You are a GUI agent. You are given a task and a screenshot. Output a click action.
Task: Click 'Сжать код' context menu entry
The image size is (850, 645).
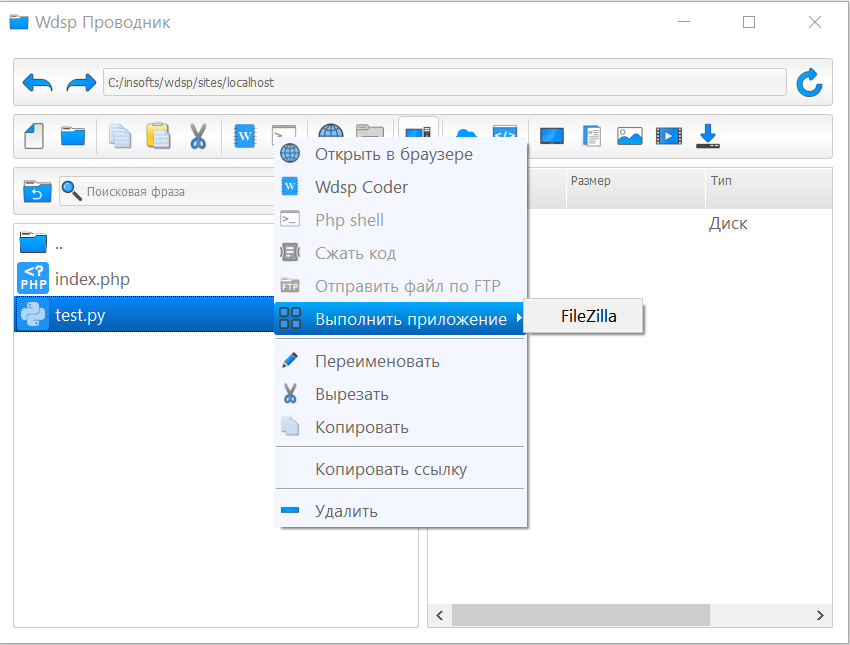(401, 253)
